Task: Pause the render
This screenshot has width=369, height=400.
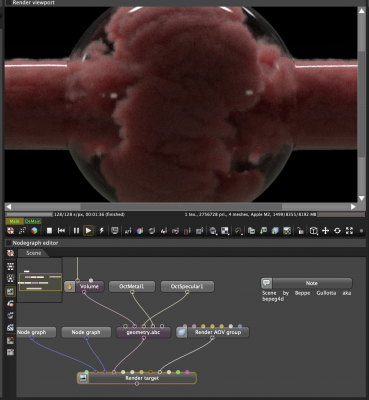Action: [76, 231]
